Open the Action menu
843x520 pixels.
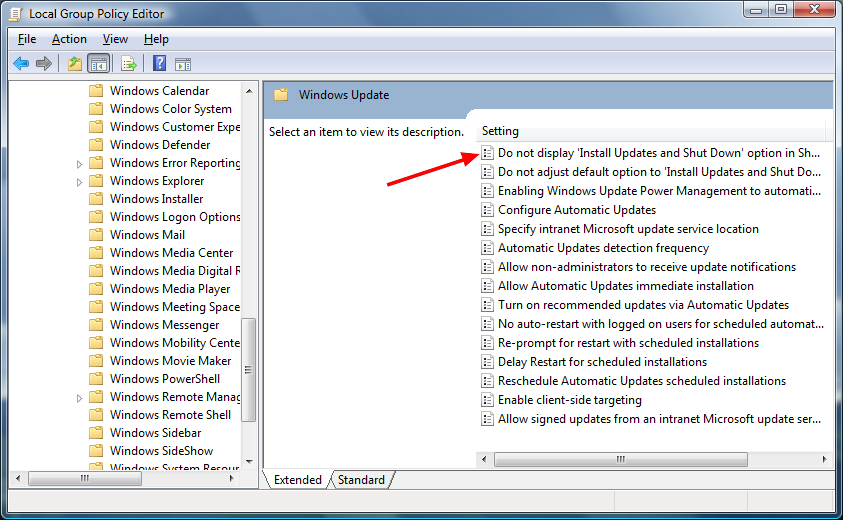click(69, 39)
